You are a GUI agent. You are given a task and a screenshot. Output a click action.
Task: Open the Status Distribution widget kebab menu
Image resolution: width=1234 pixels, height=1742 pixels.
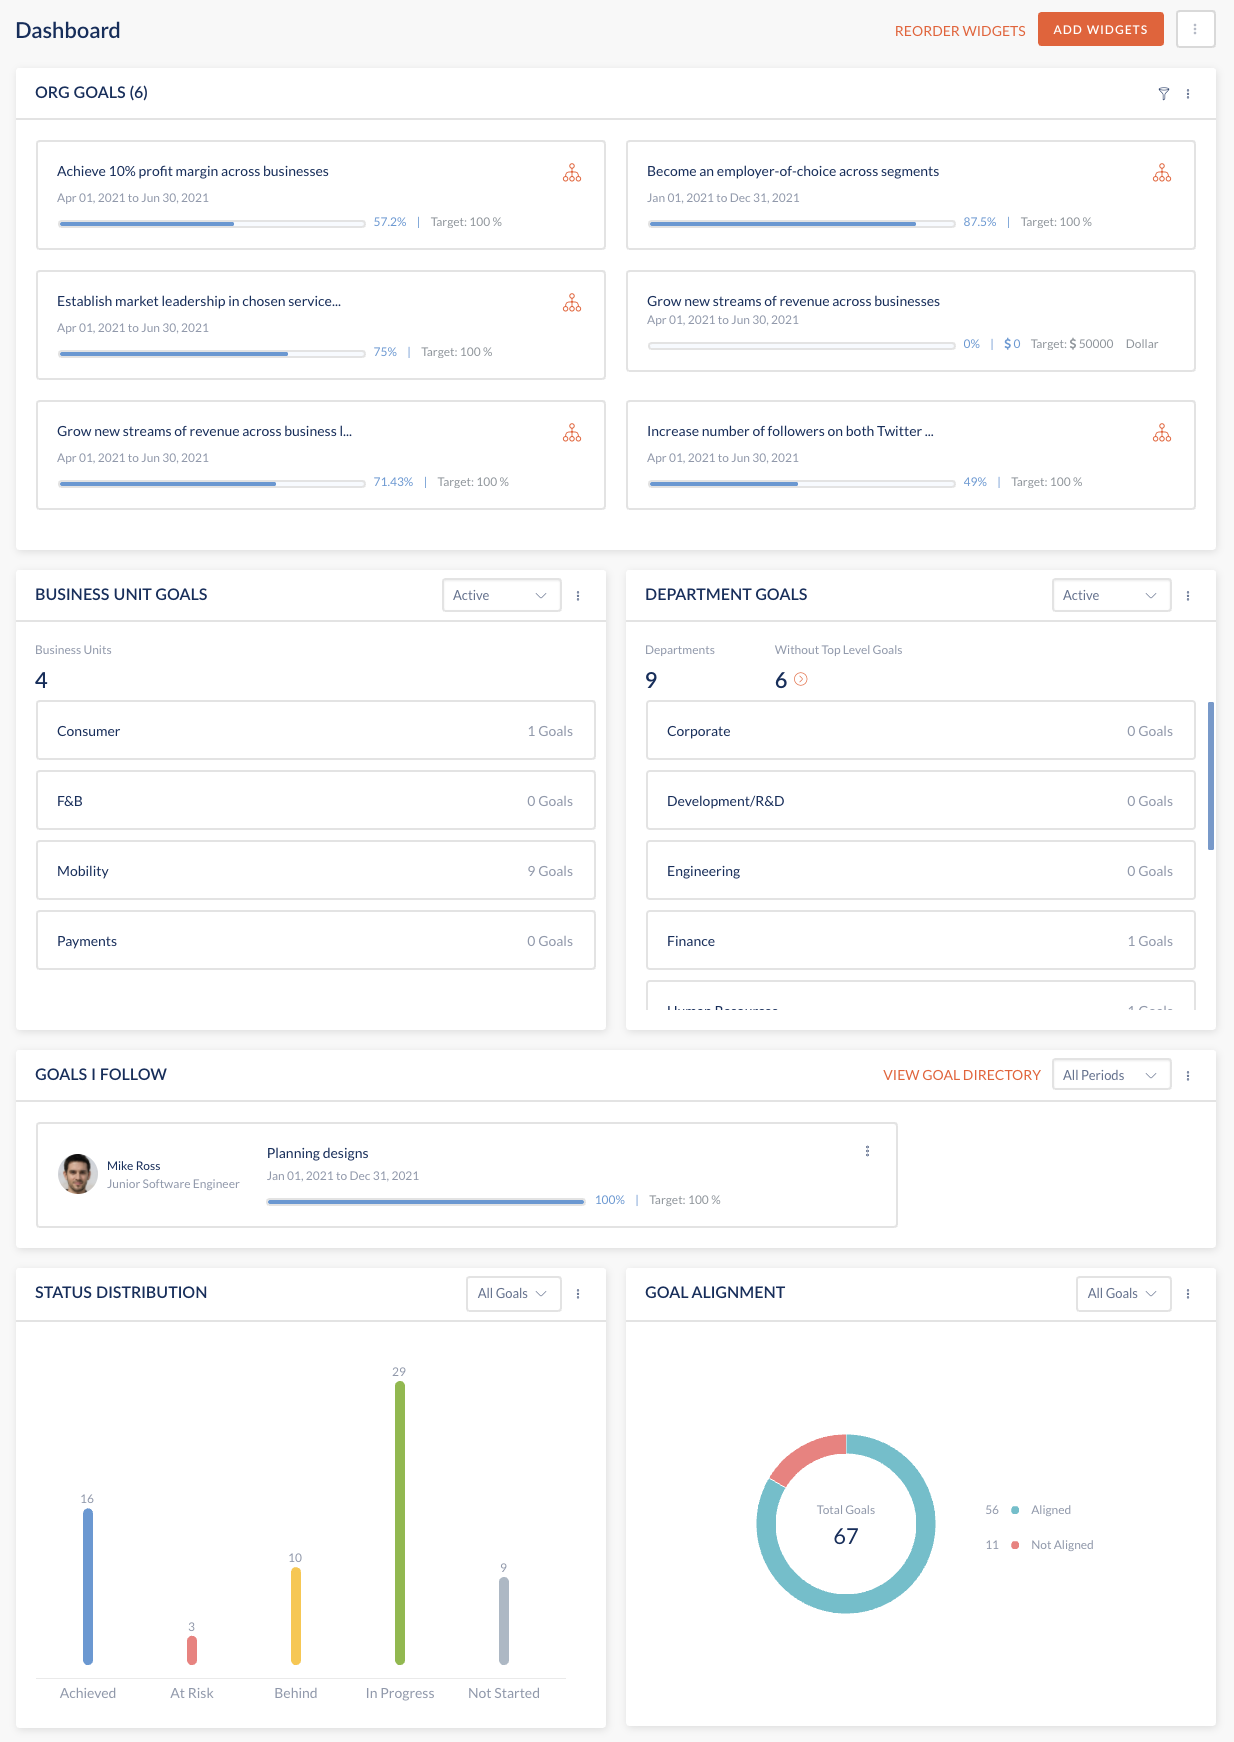pyautogui.click(x=578, y=1294)
